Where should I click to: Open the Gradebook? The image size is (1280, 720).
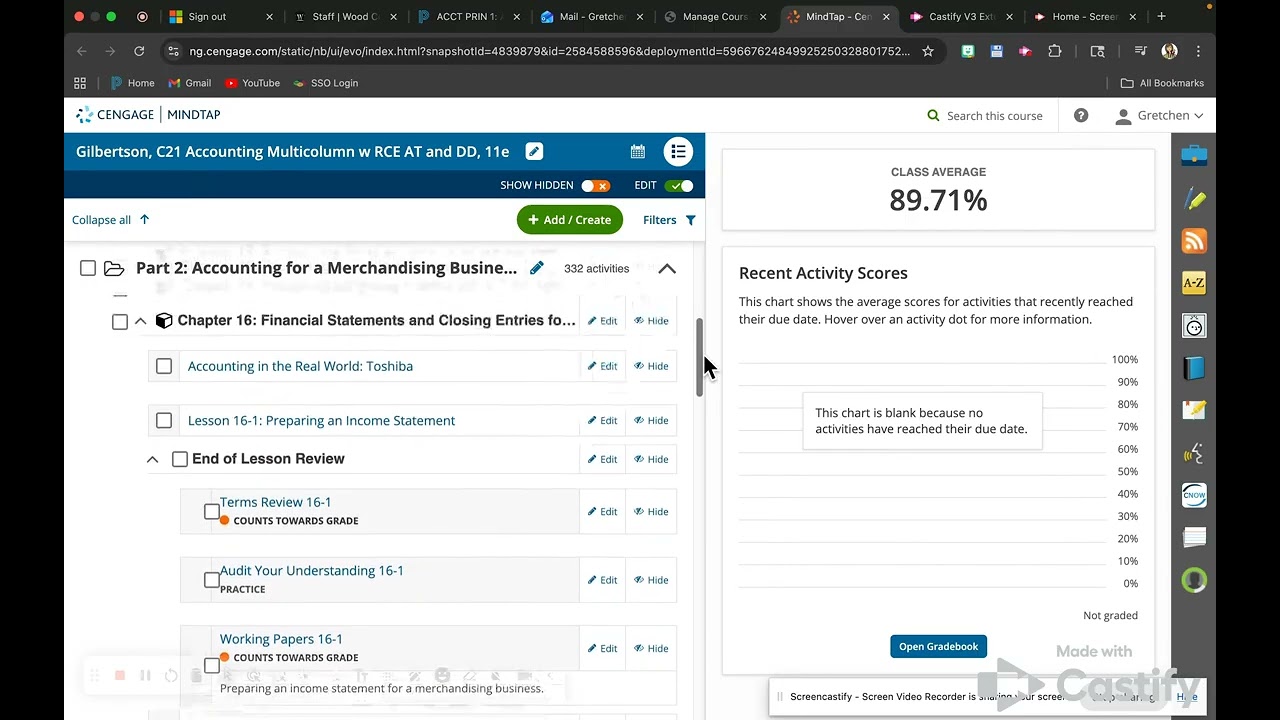pos(938,646)
